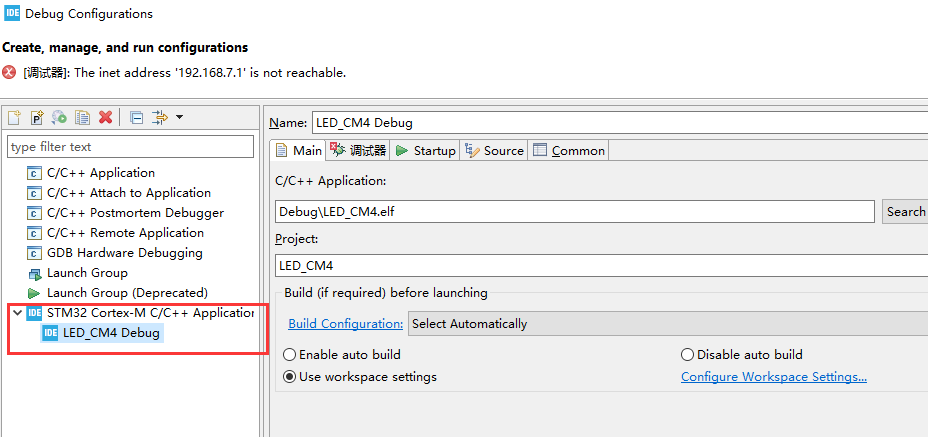The width and height of the screenshot is (928, 437).
Task: Collapse STM32 Cortex-M C/C++ Application node
Action: point(16,313)
